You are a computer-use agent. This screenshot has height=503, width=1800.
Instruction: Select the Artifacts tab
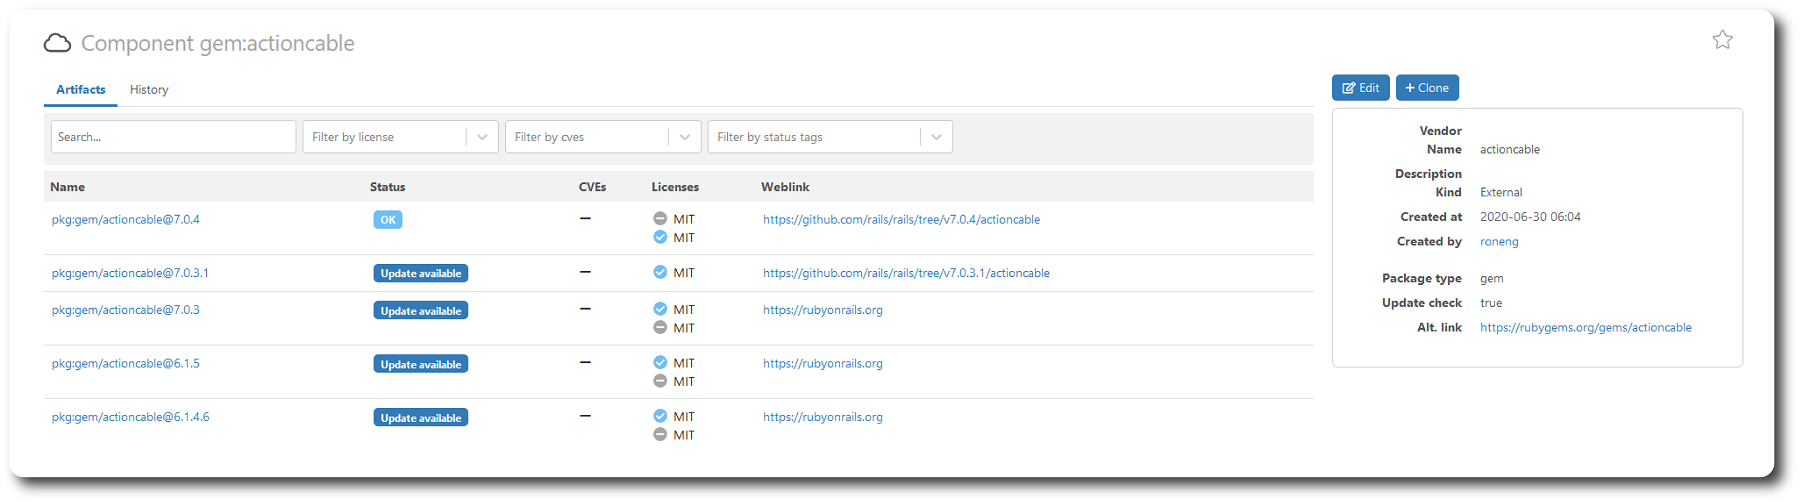(x=81, y=90)
